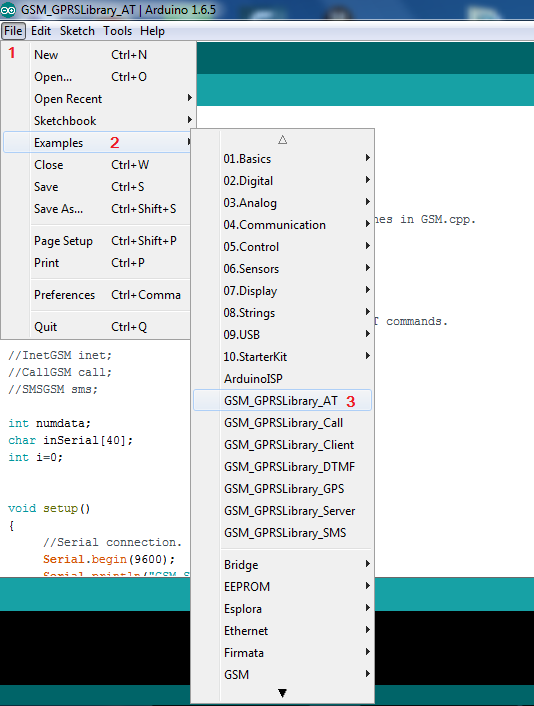Click the '//SMSGSM sms;' comment line
This screenshot has height=706, width=534.
click(x=53, y=389)
